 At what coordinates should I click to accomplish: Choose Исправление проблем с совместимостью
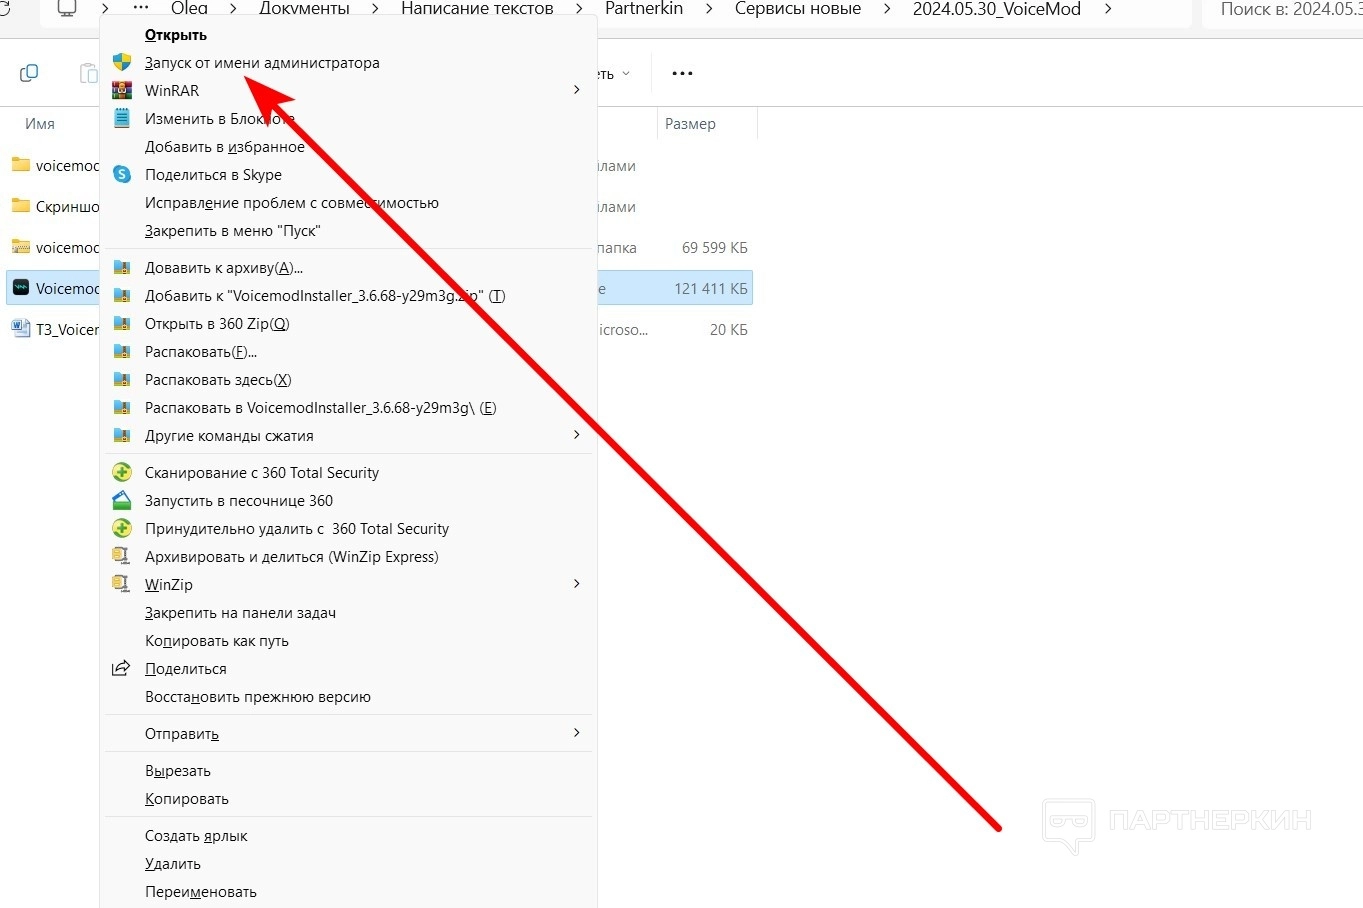[x=292, y=202]
